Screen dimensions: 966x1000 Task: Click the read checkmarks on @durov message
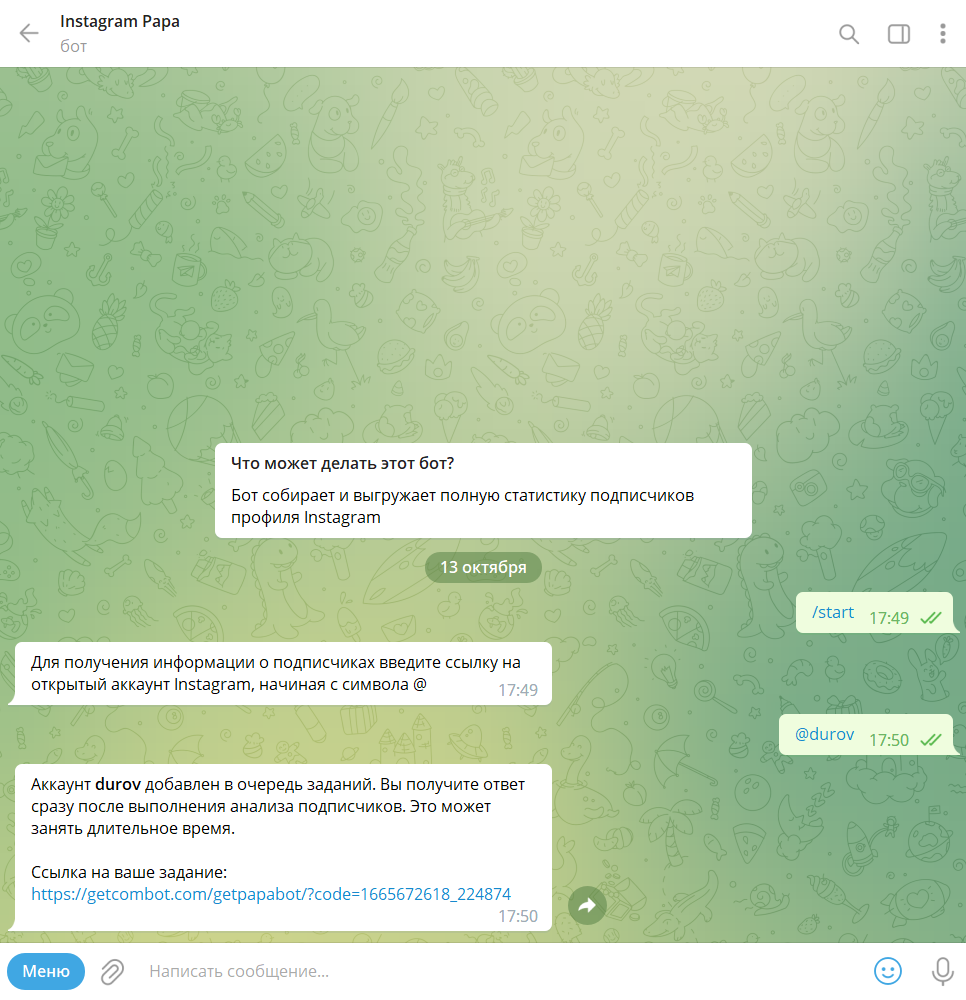click(931, 740)
